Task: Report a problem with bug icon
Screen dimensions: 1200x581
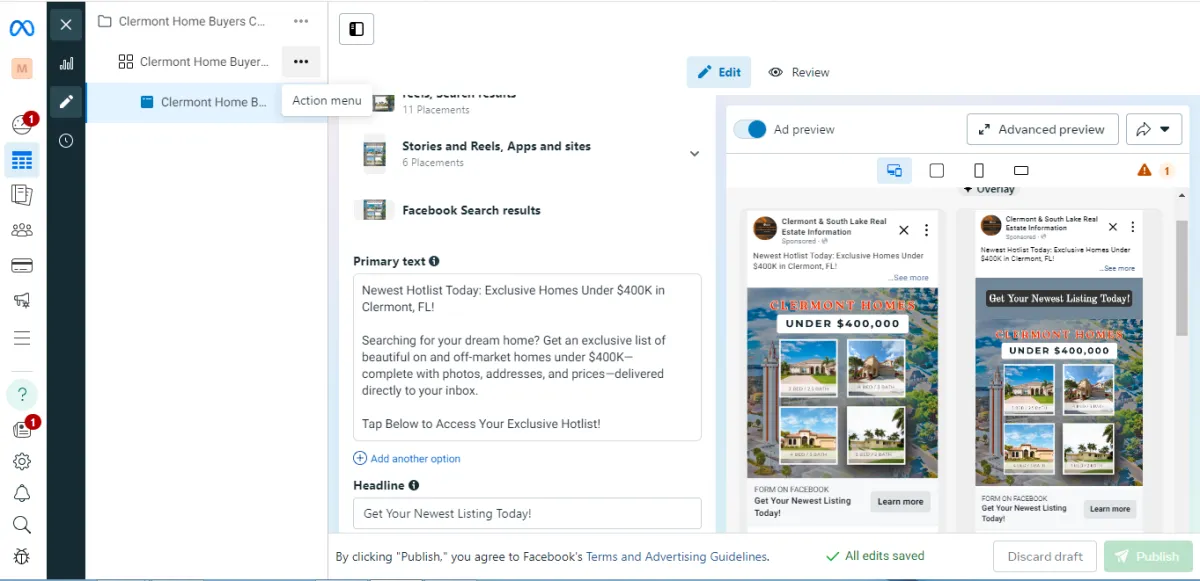Action: point(22,557)
